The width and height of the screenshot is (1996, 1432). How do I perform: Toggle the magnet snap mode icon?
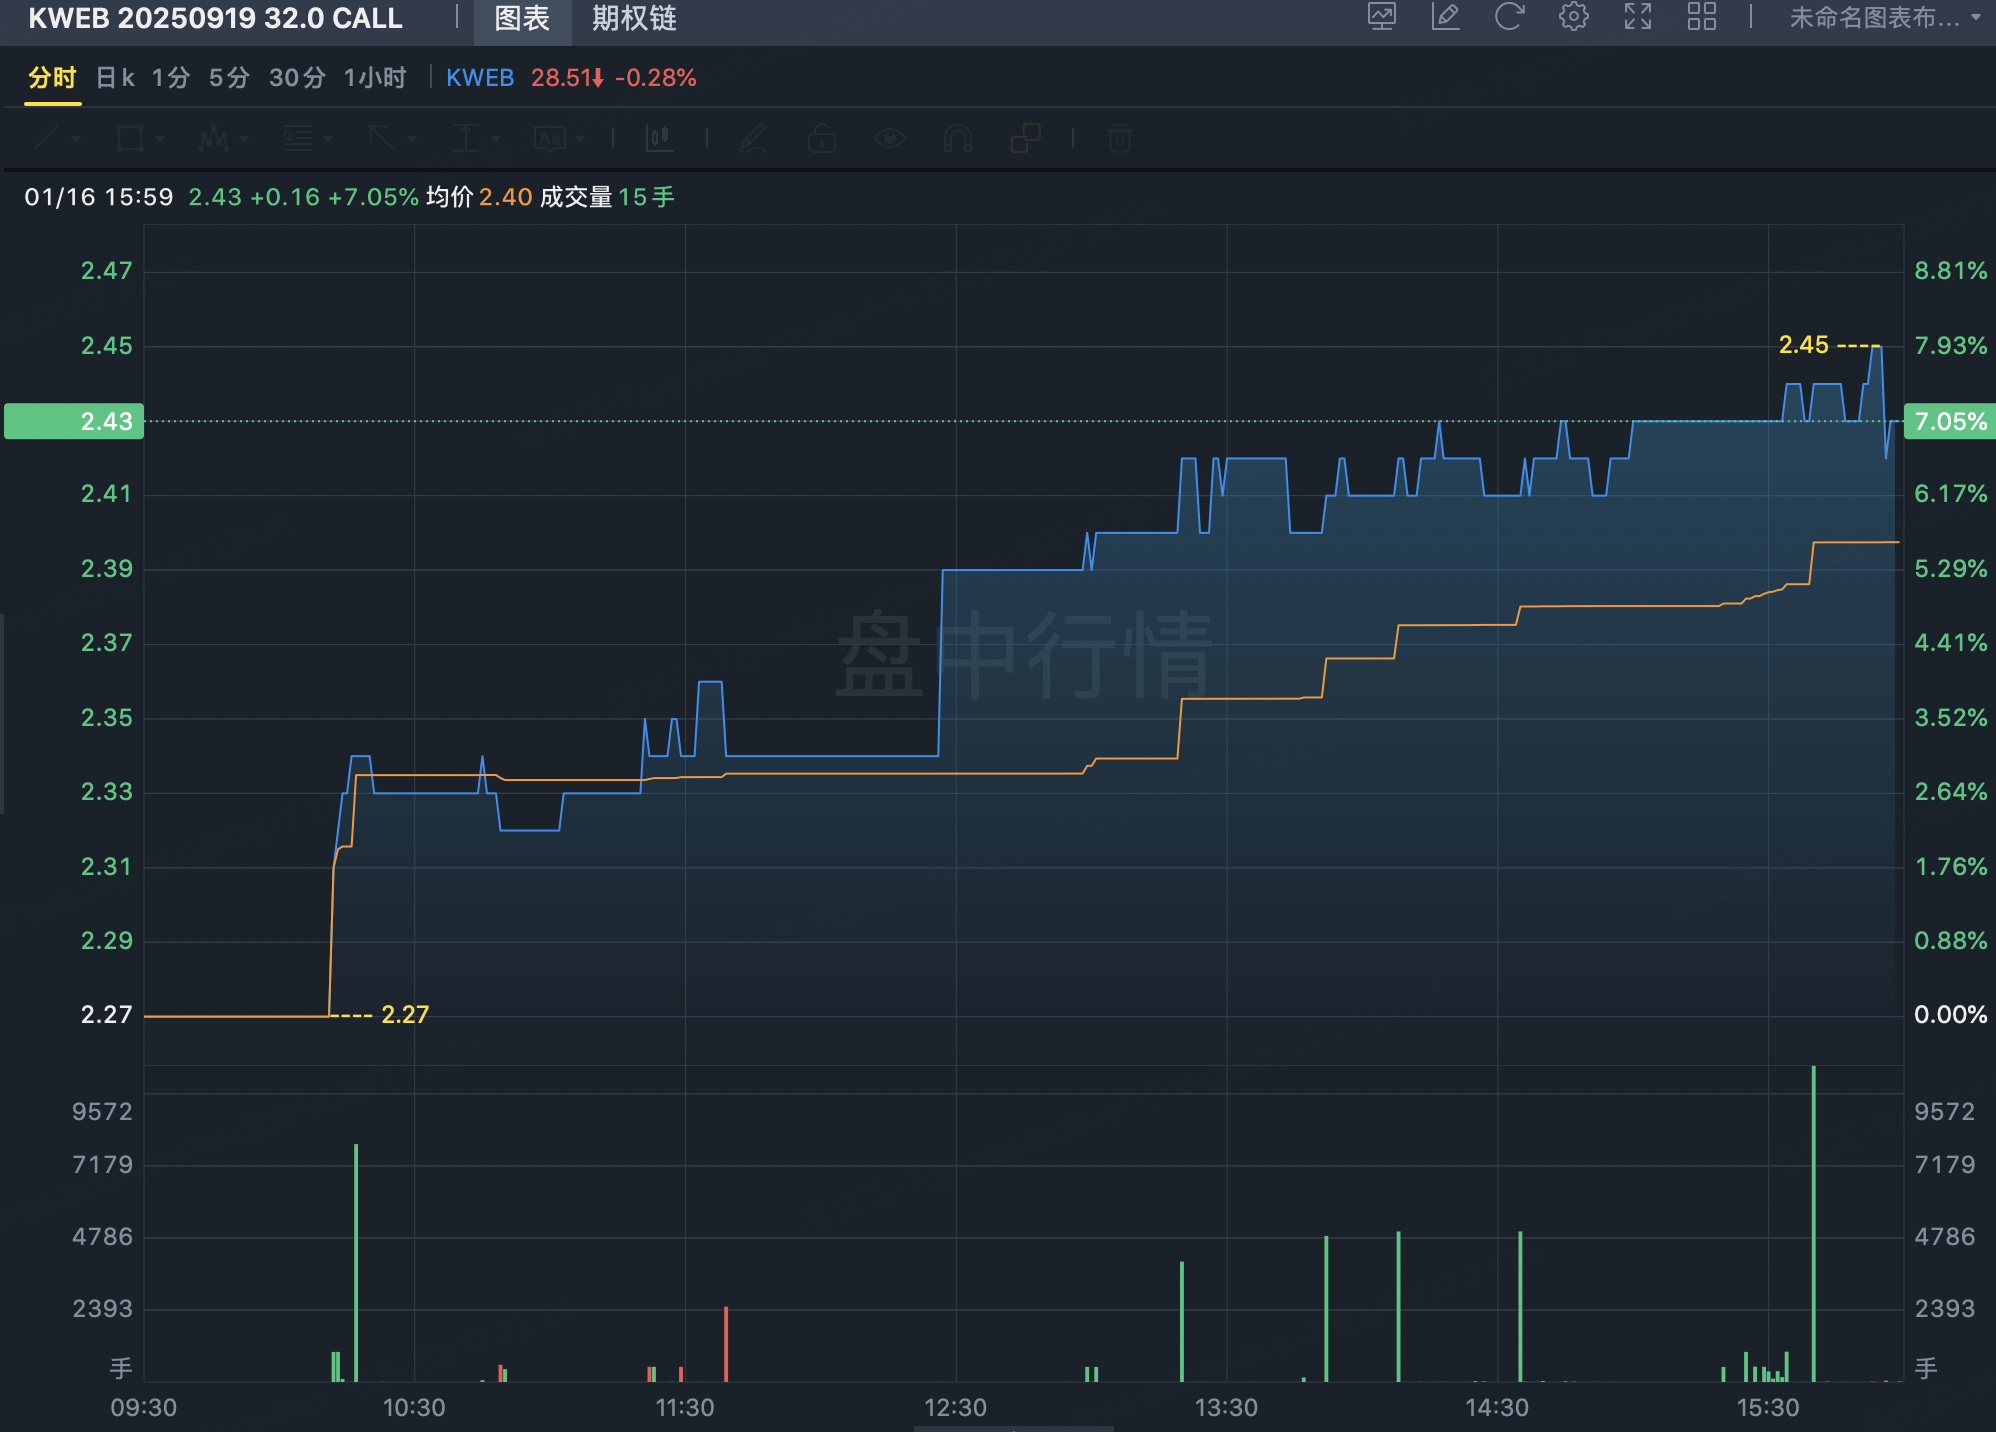(957, 138)
